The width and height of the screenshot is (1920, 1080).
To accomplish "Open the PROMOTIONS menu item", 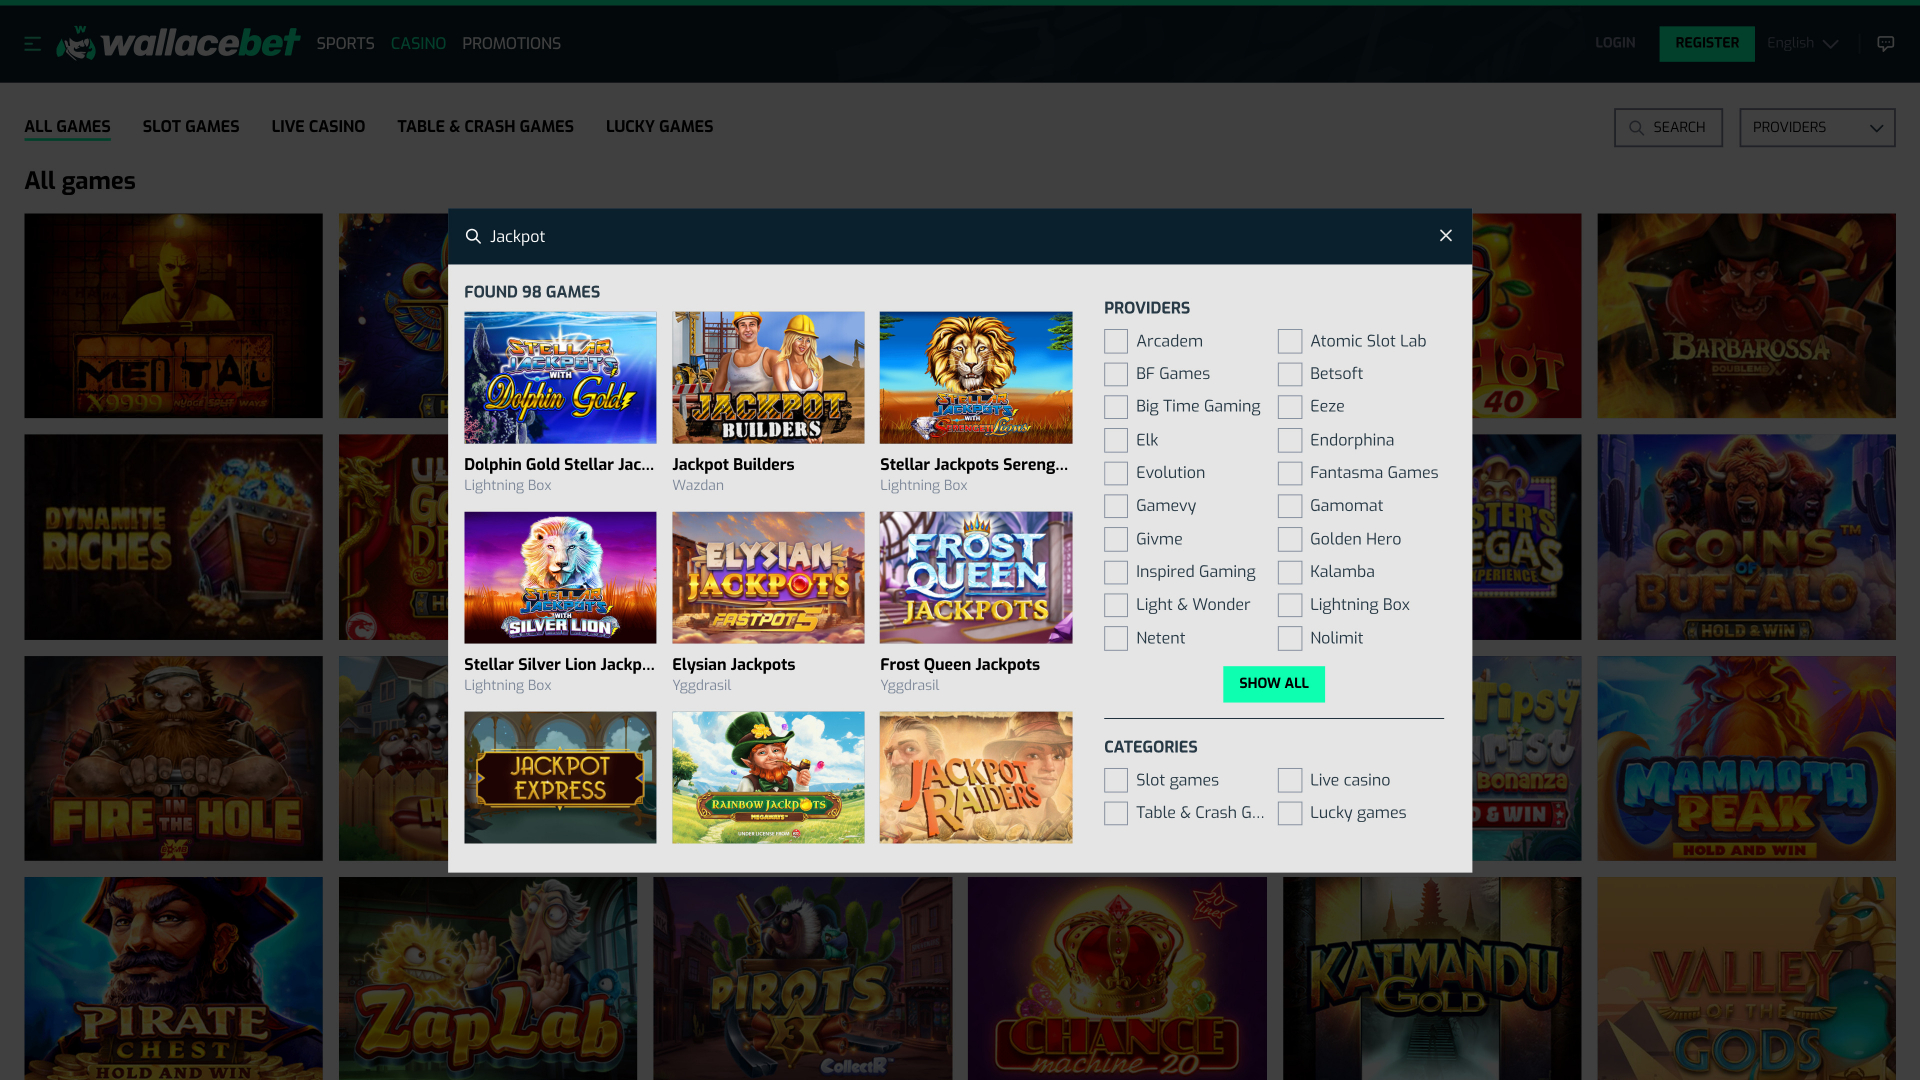I will [511, 43].
